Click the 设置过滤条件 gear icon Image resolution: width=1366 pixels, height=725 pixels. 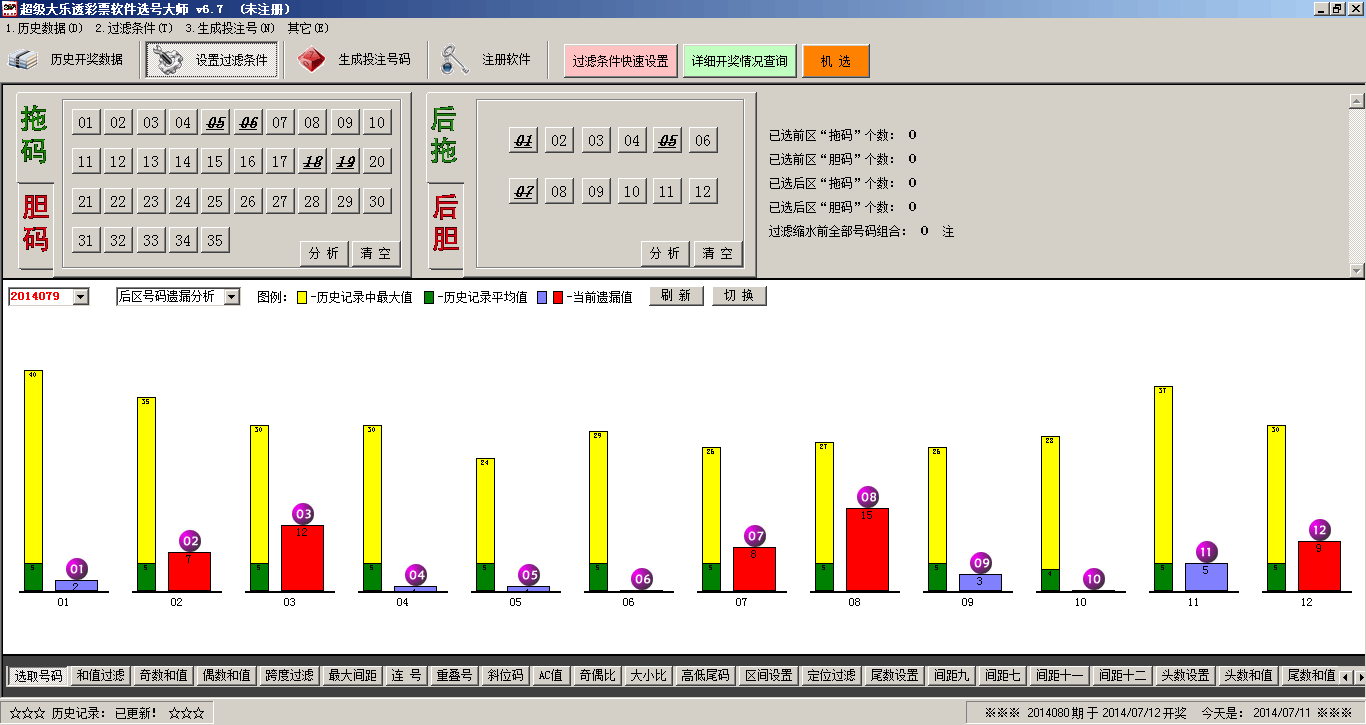pyautogui.click(x=168, y=60)
